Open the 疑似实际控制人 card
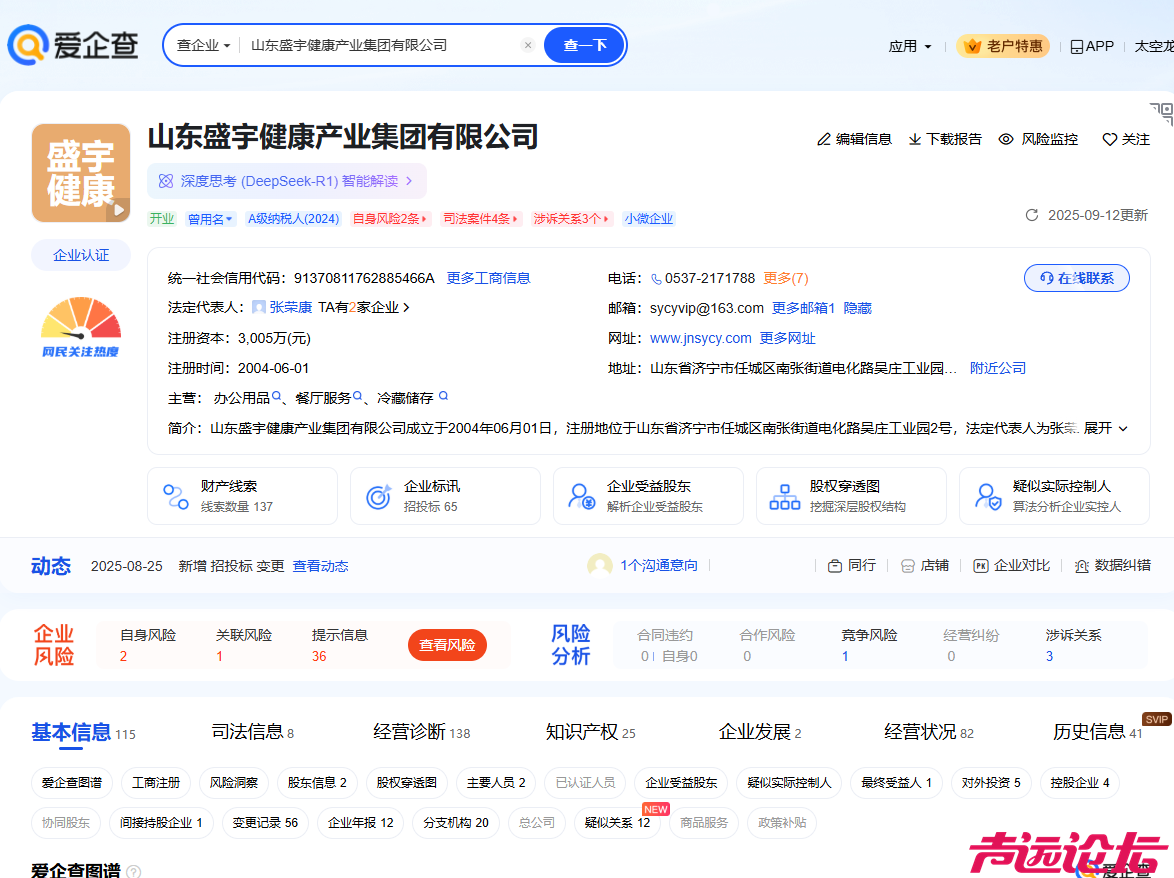 (1054, 496)
